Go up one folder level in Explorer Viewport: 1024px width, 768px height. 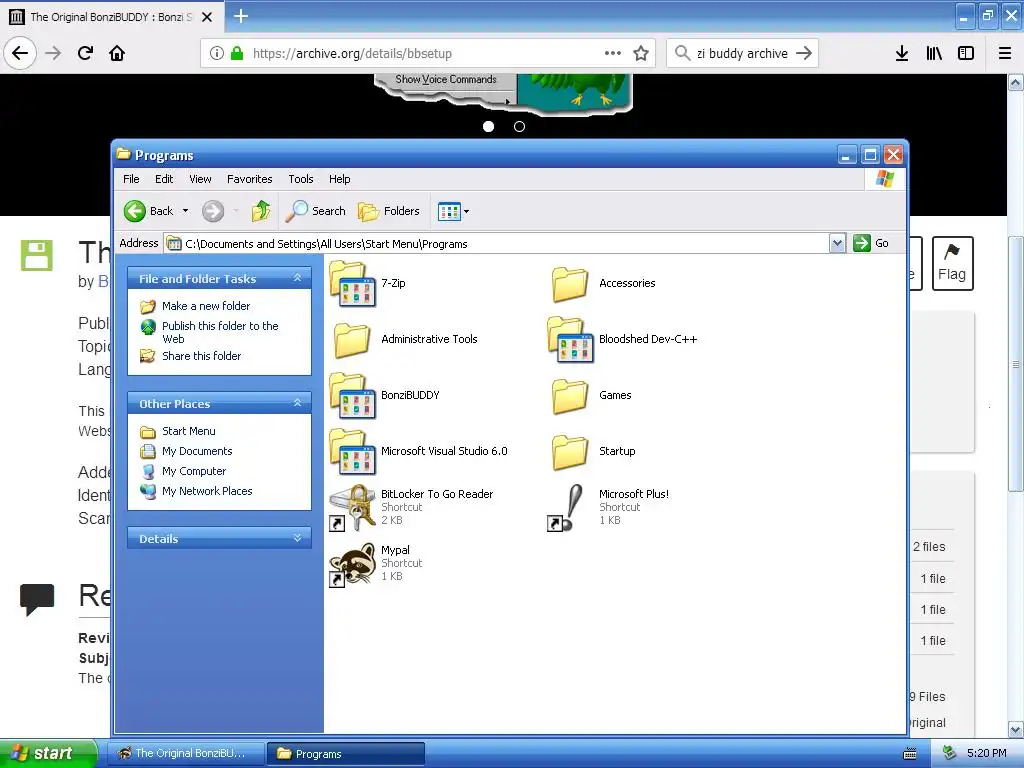click(261, 211)
